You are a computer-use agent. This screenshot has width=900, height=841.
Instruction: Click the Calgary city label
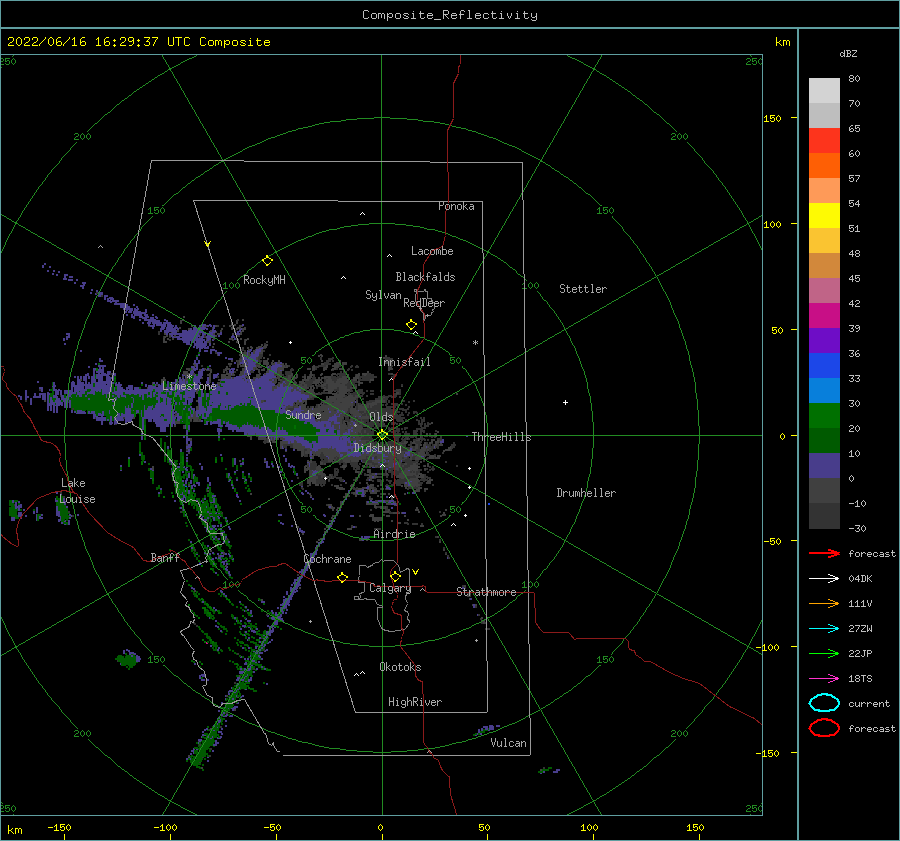pyautogui.click(x=390, y=588)
